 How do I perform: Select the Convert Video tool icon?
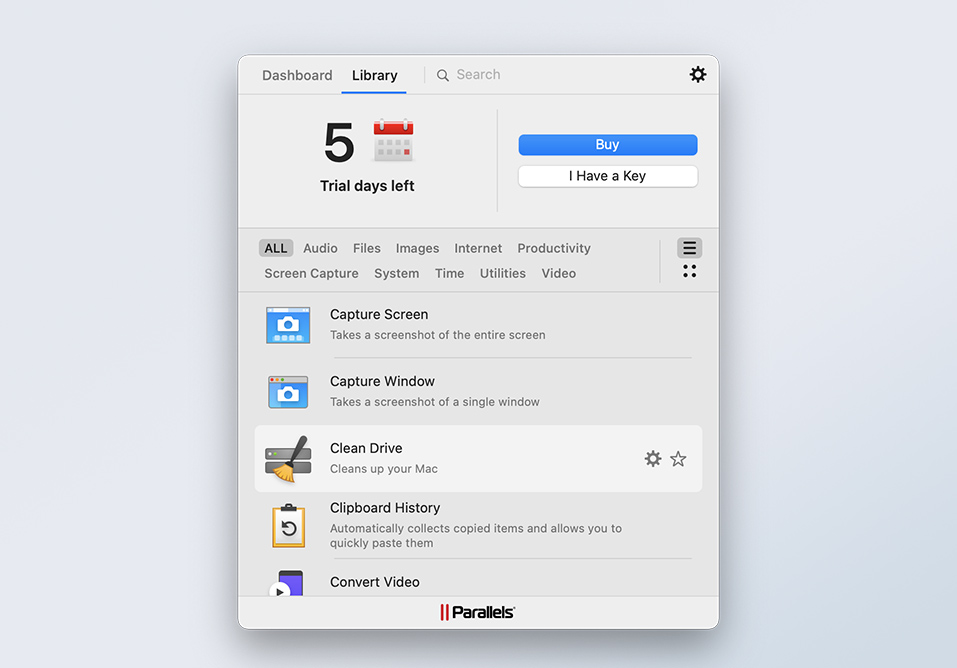pos(288,588)
